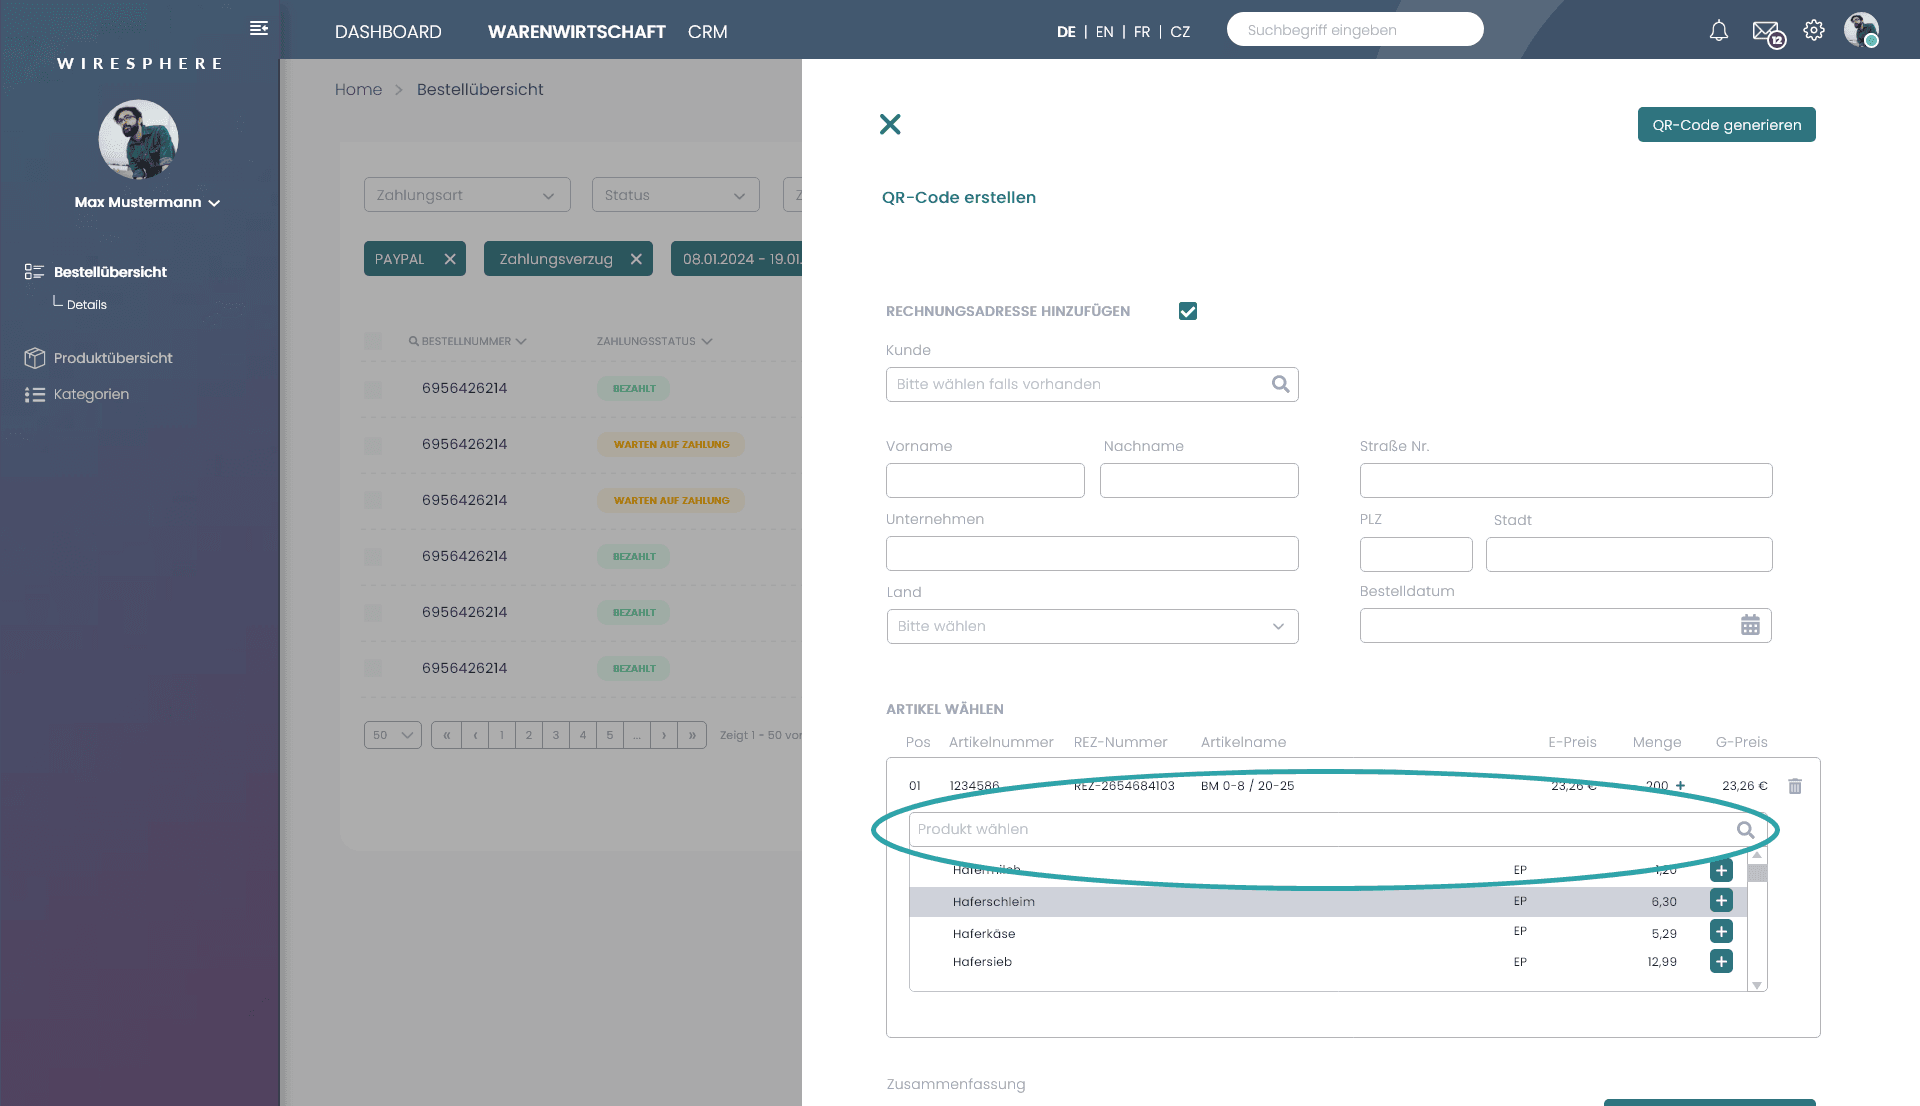
Task: Close the QR-Code panel with X
Action: (890, 124)
